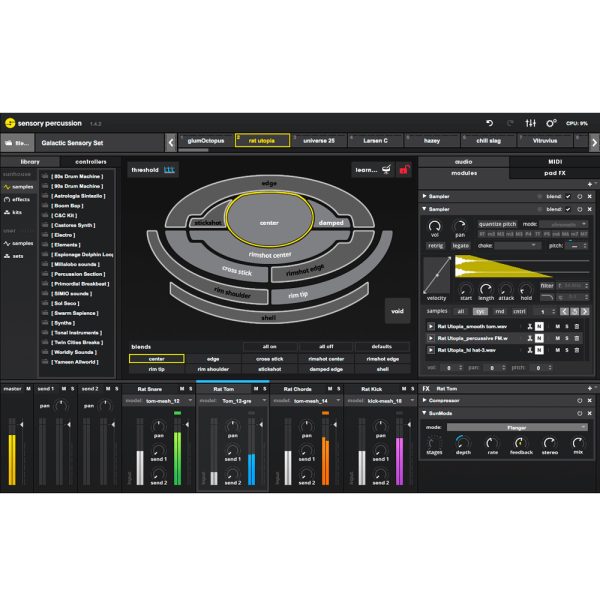Switch to the pad FX tab
This screenshot has width=600, height=600.
click(x=555, y=173)
